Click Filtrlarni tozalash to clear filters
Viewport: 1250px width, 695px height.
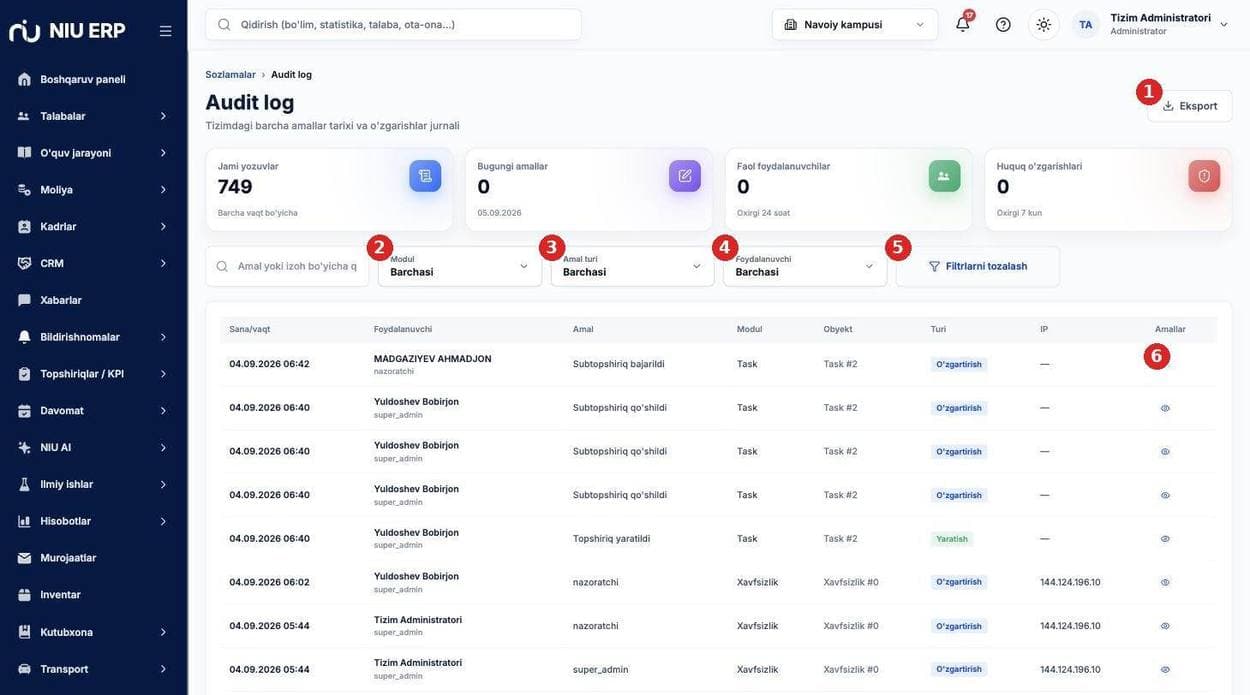[978, 266]
